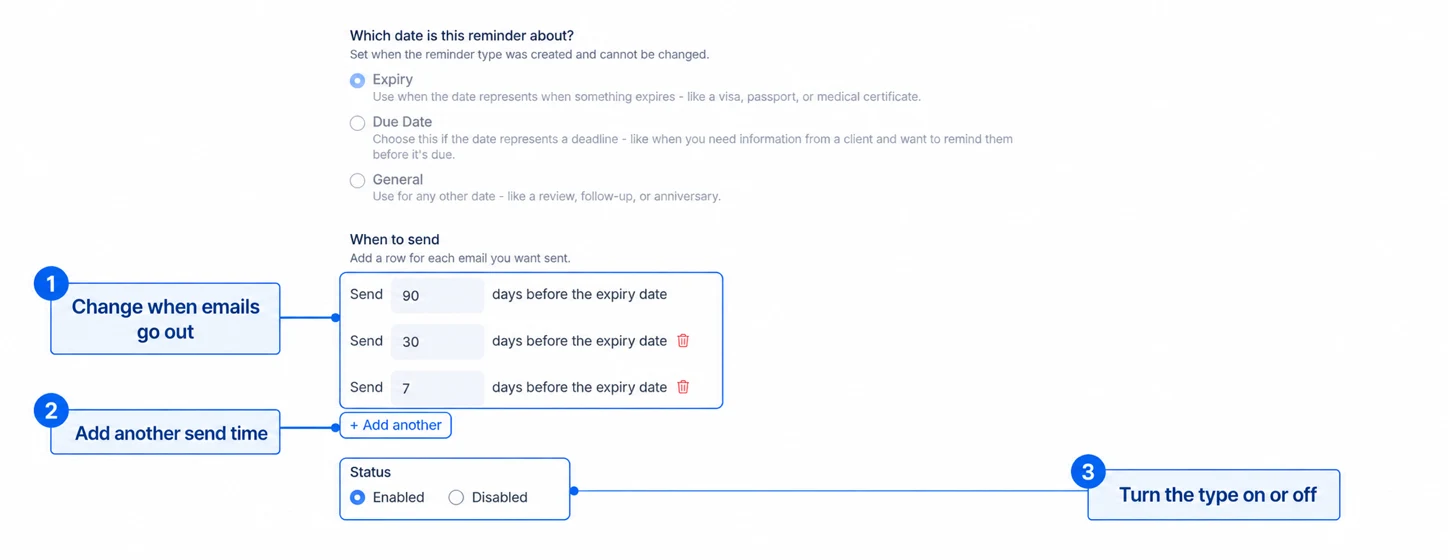The width and height of the screenshot is (1448, 560).
Task: Select the General radio option
Action: [357, 181]
